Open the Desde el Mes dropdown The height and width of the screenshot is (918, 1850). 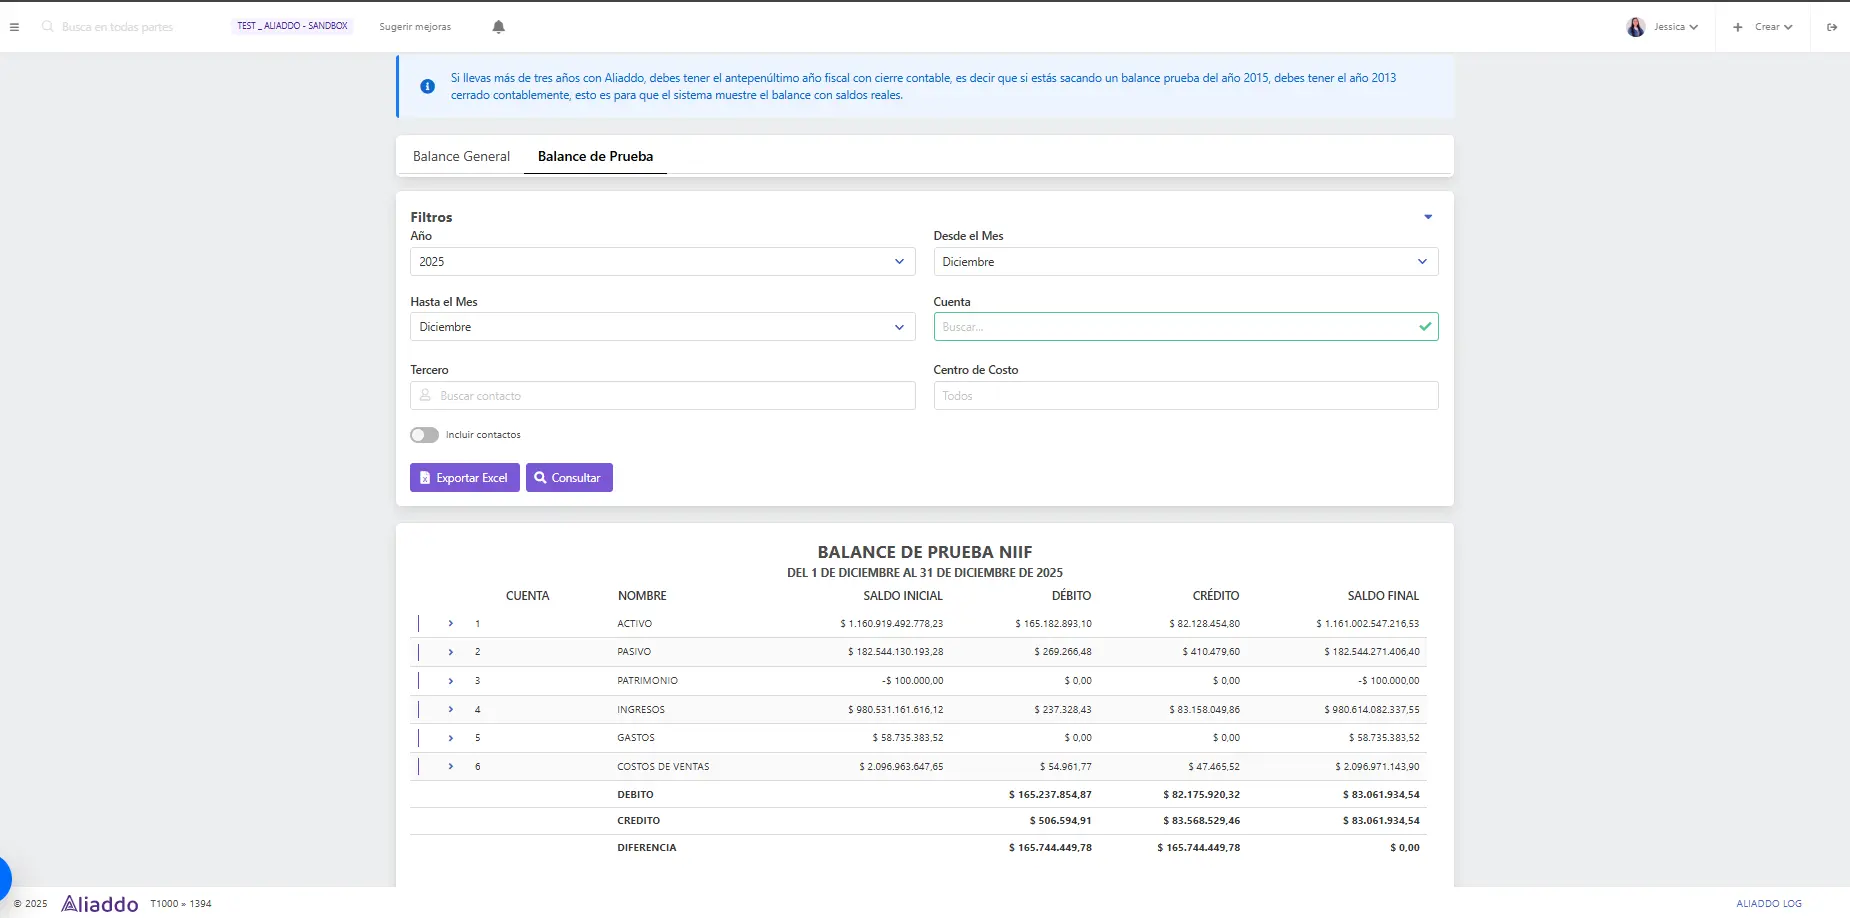(x=1185, y=262)
